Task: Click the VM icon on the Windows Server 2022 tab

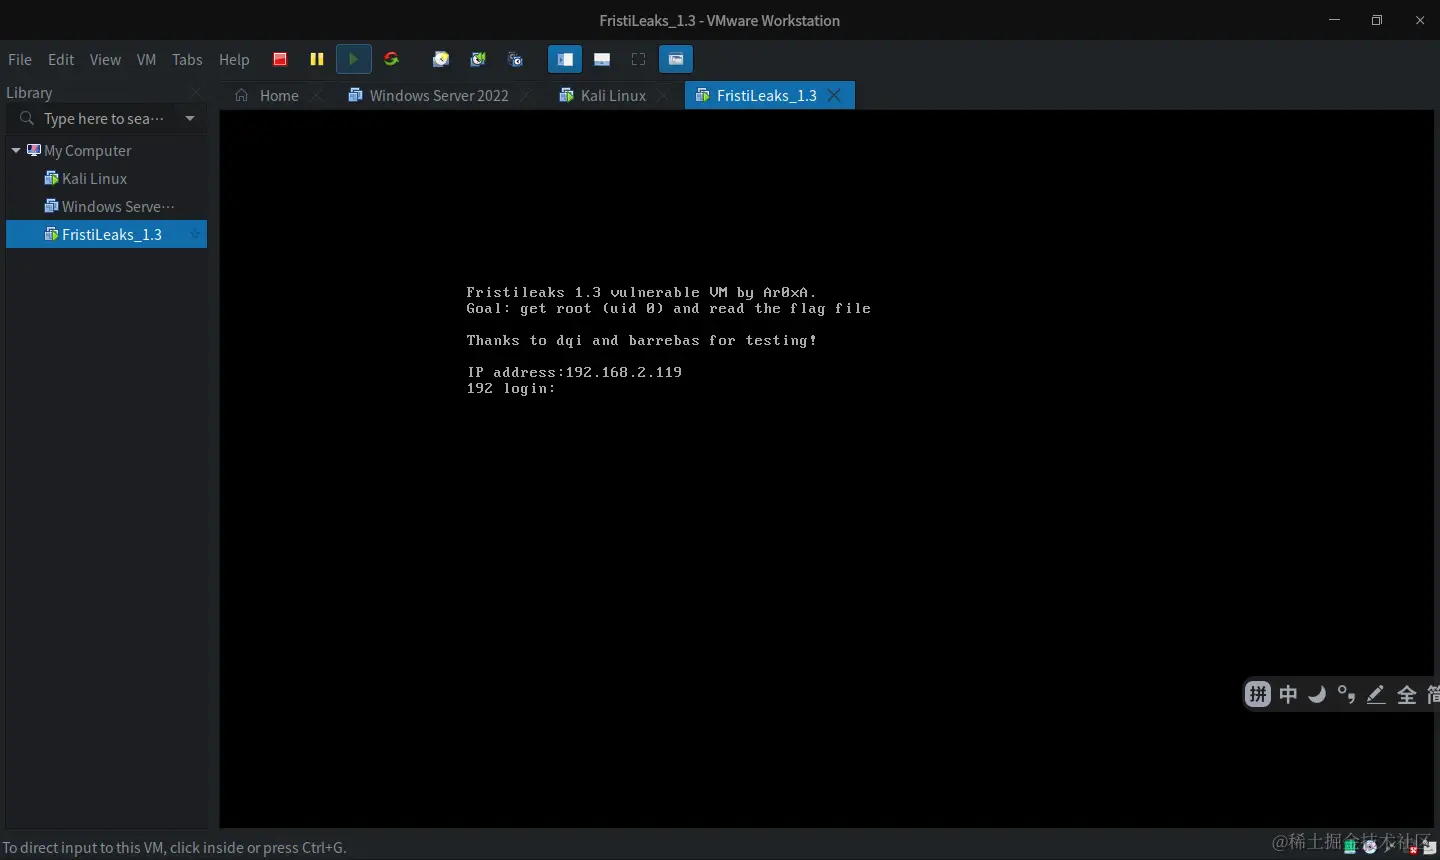Action: [355, 95]
